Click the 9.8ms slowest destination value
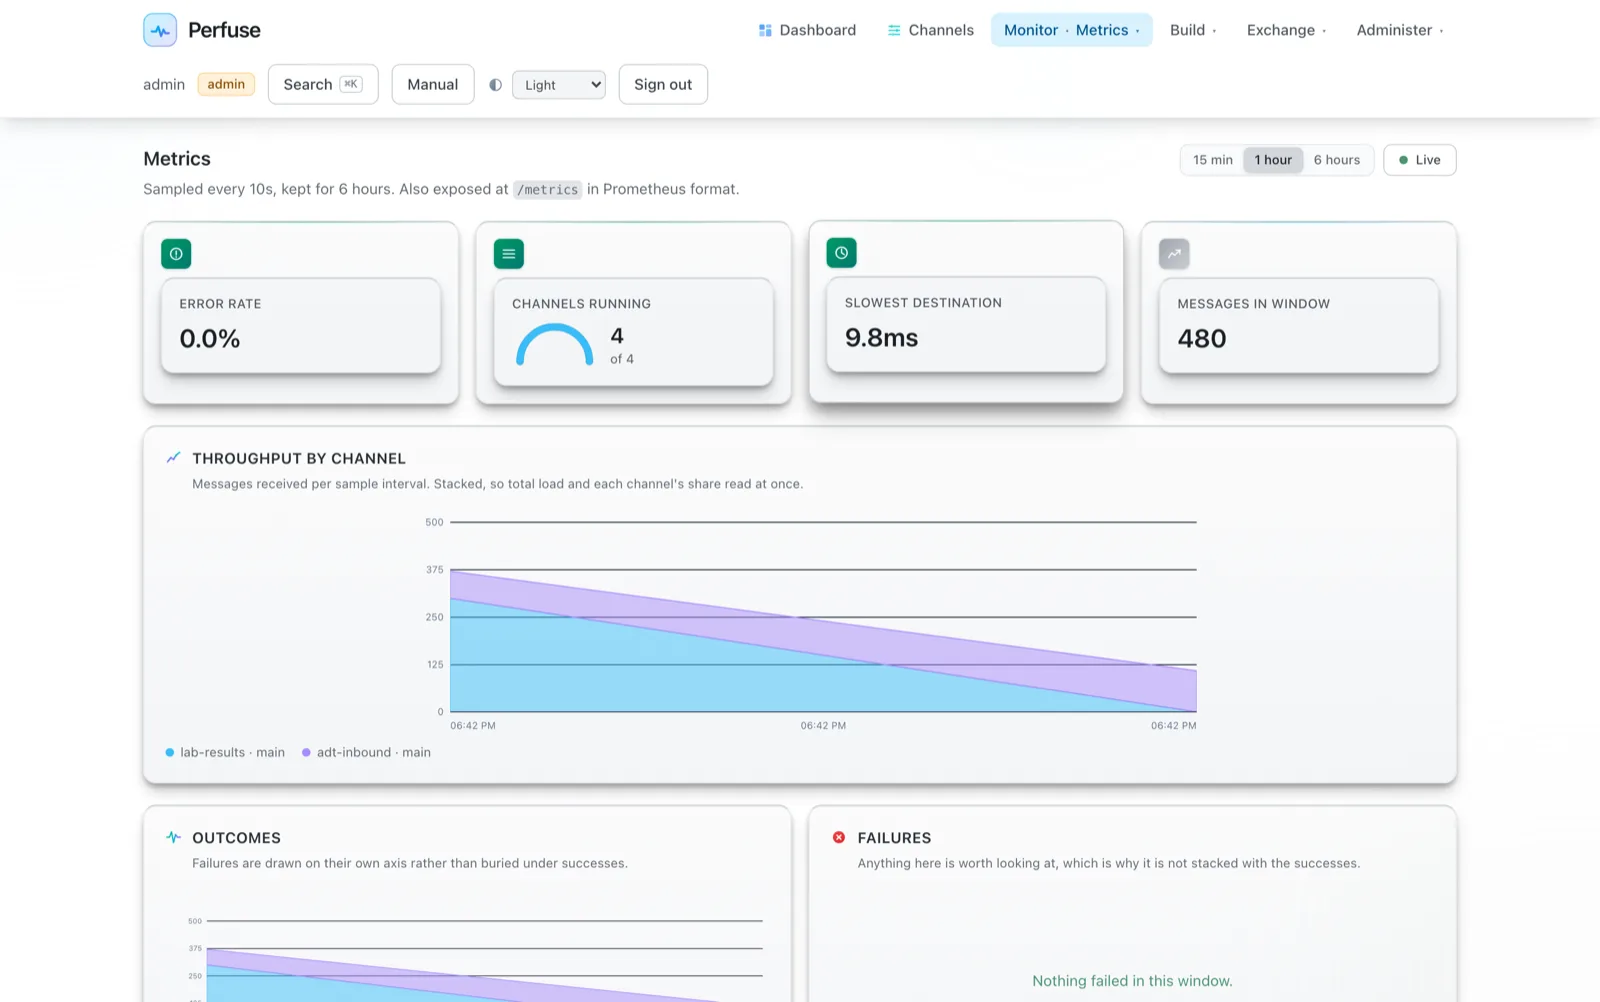 tap(881, 338)
